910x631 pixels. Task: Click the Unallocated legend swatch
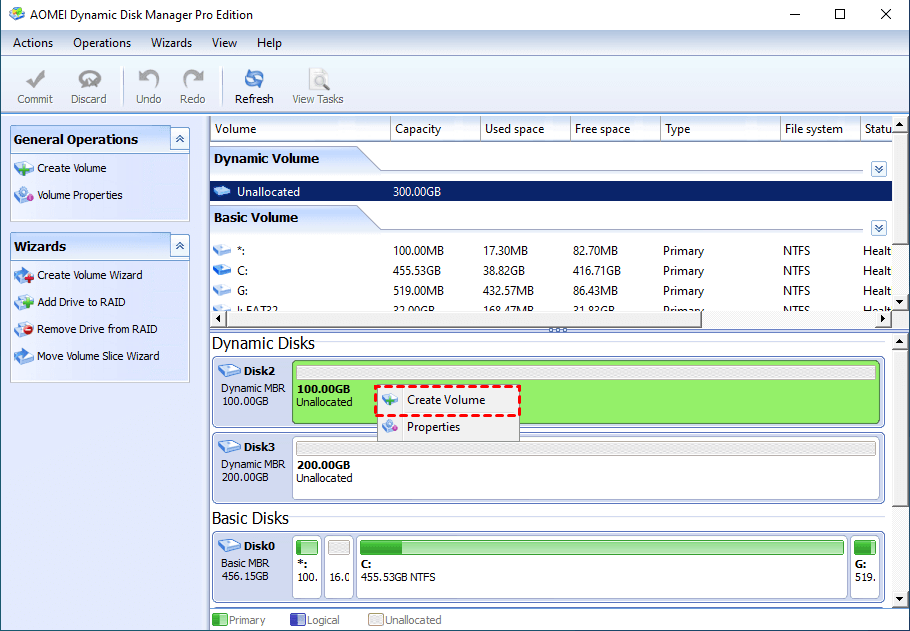pyautogui.click(x=375, y=619)
